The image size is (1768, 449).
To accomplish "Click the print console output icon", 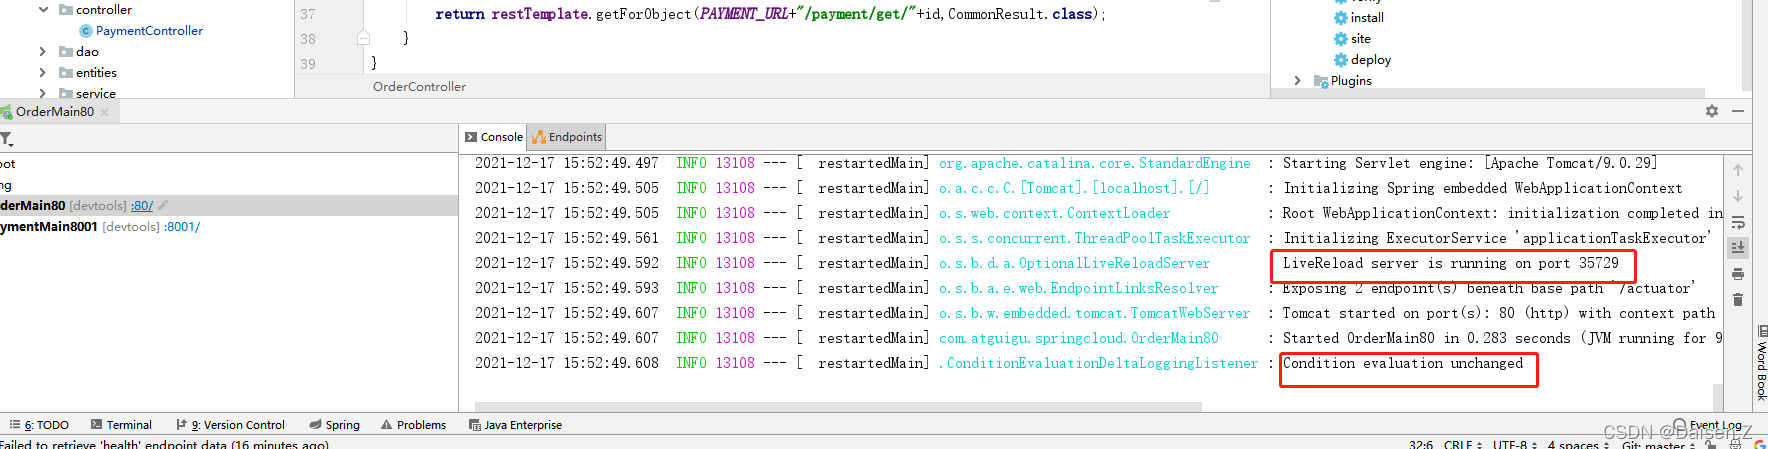I will click(x=1738, y=274).
